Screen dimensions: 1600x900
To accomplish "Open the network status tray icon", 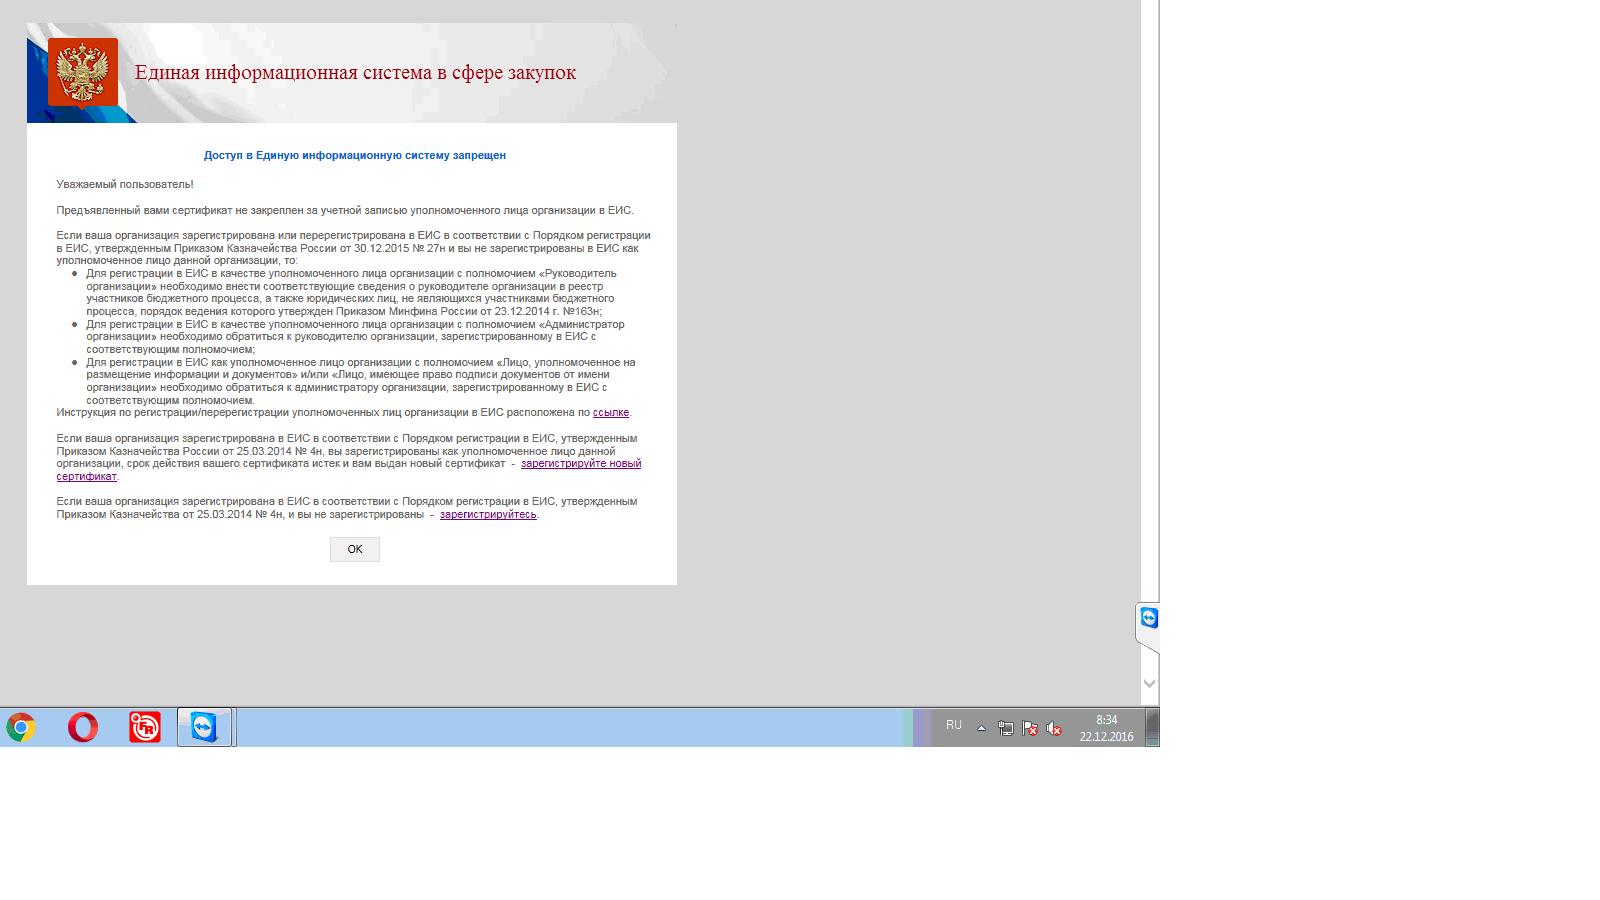I will (x=1006, y=729).
